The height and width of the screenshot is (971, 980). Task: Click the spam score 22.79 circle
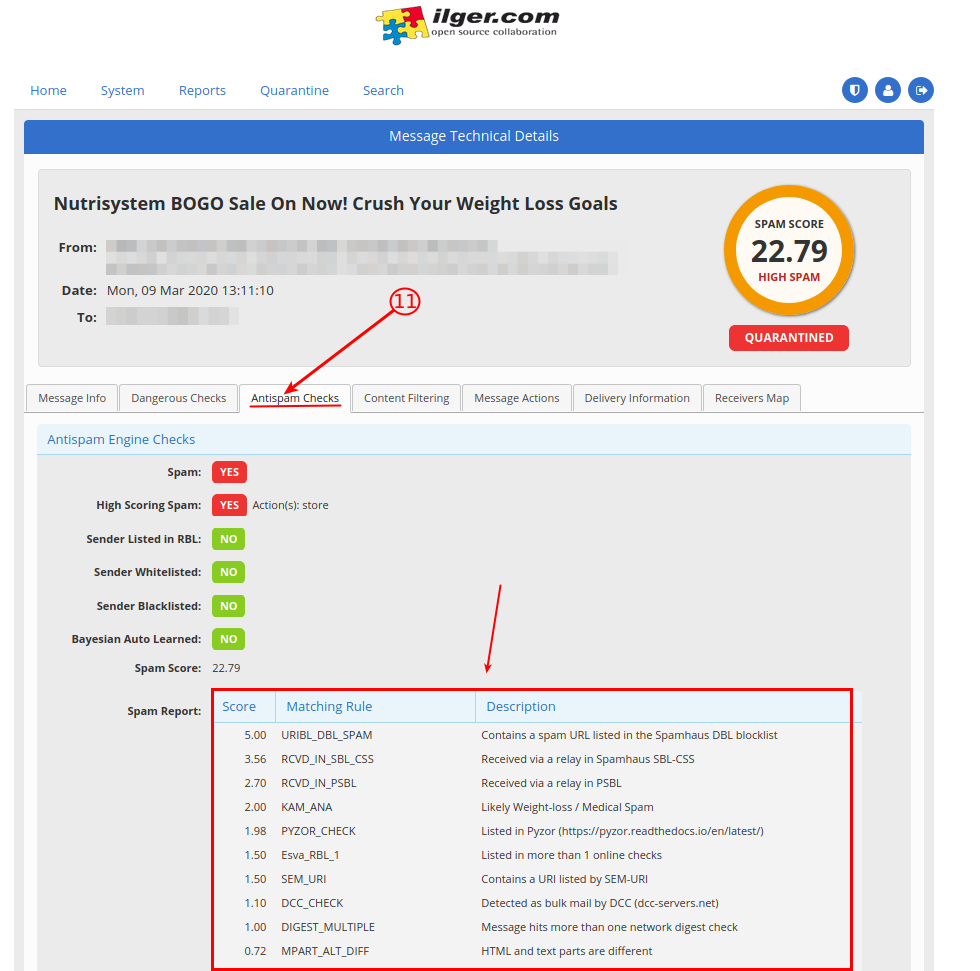(x=789, y=251)
